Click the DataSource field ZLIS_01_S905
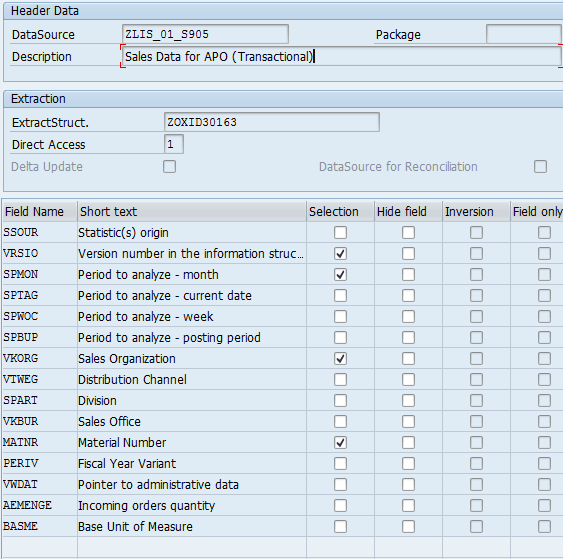 point(205,34)
